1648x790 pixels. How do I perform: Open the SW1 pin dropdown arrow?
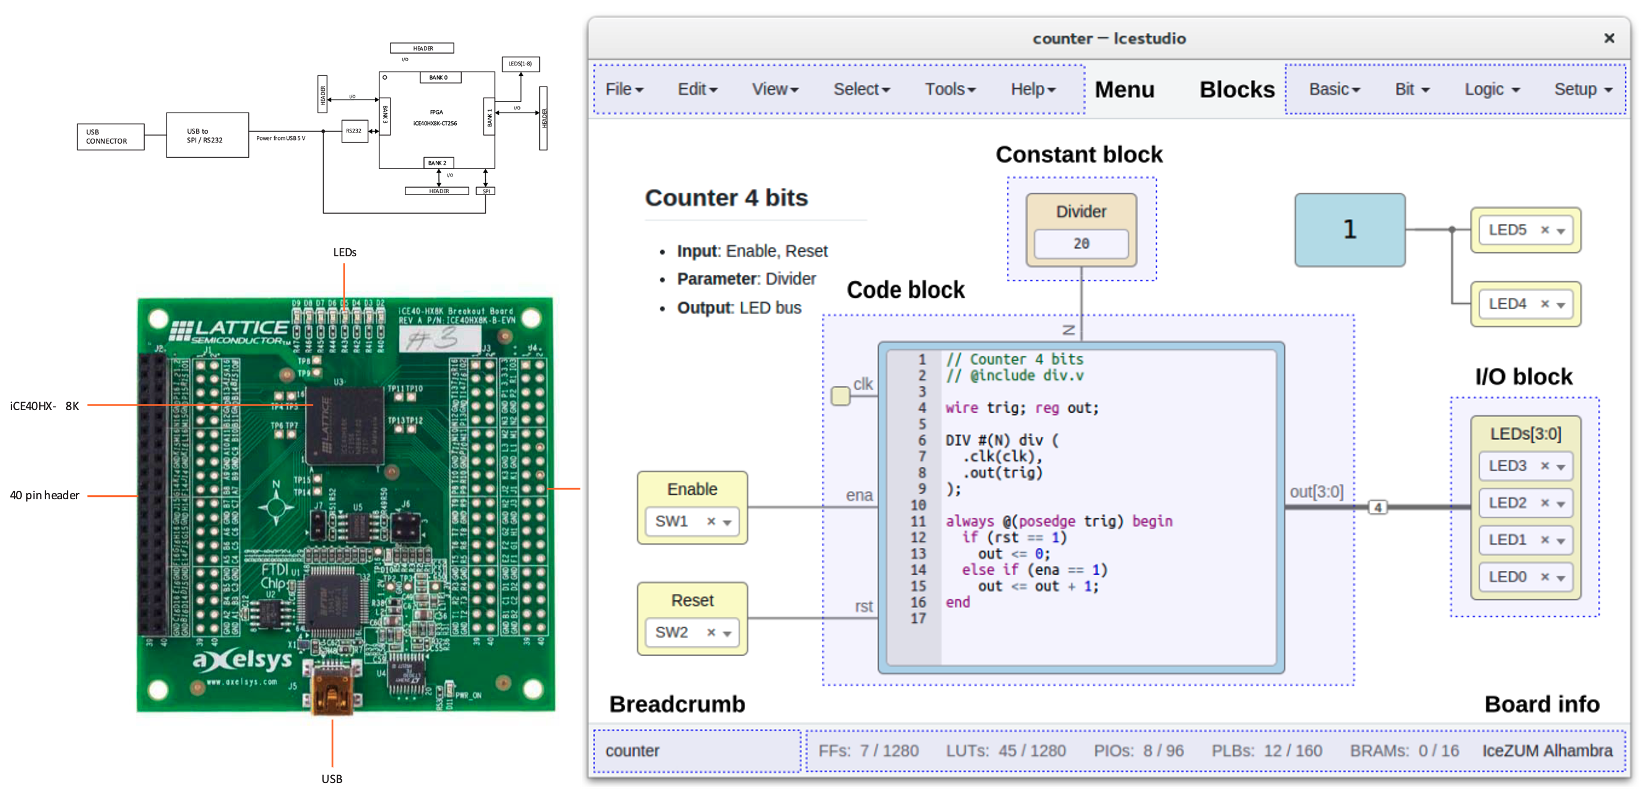point(727,522)
